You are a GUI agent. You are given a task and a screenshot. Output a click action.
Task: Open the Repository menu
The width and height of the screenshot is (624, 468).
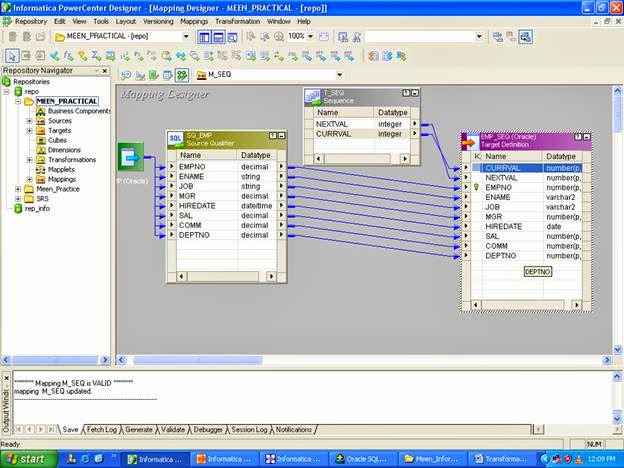click(31, 21)
